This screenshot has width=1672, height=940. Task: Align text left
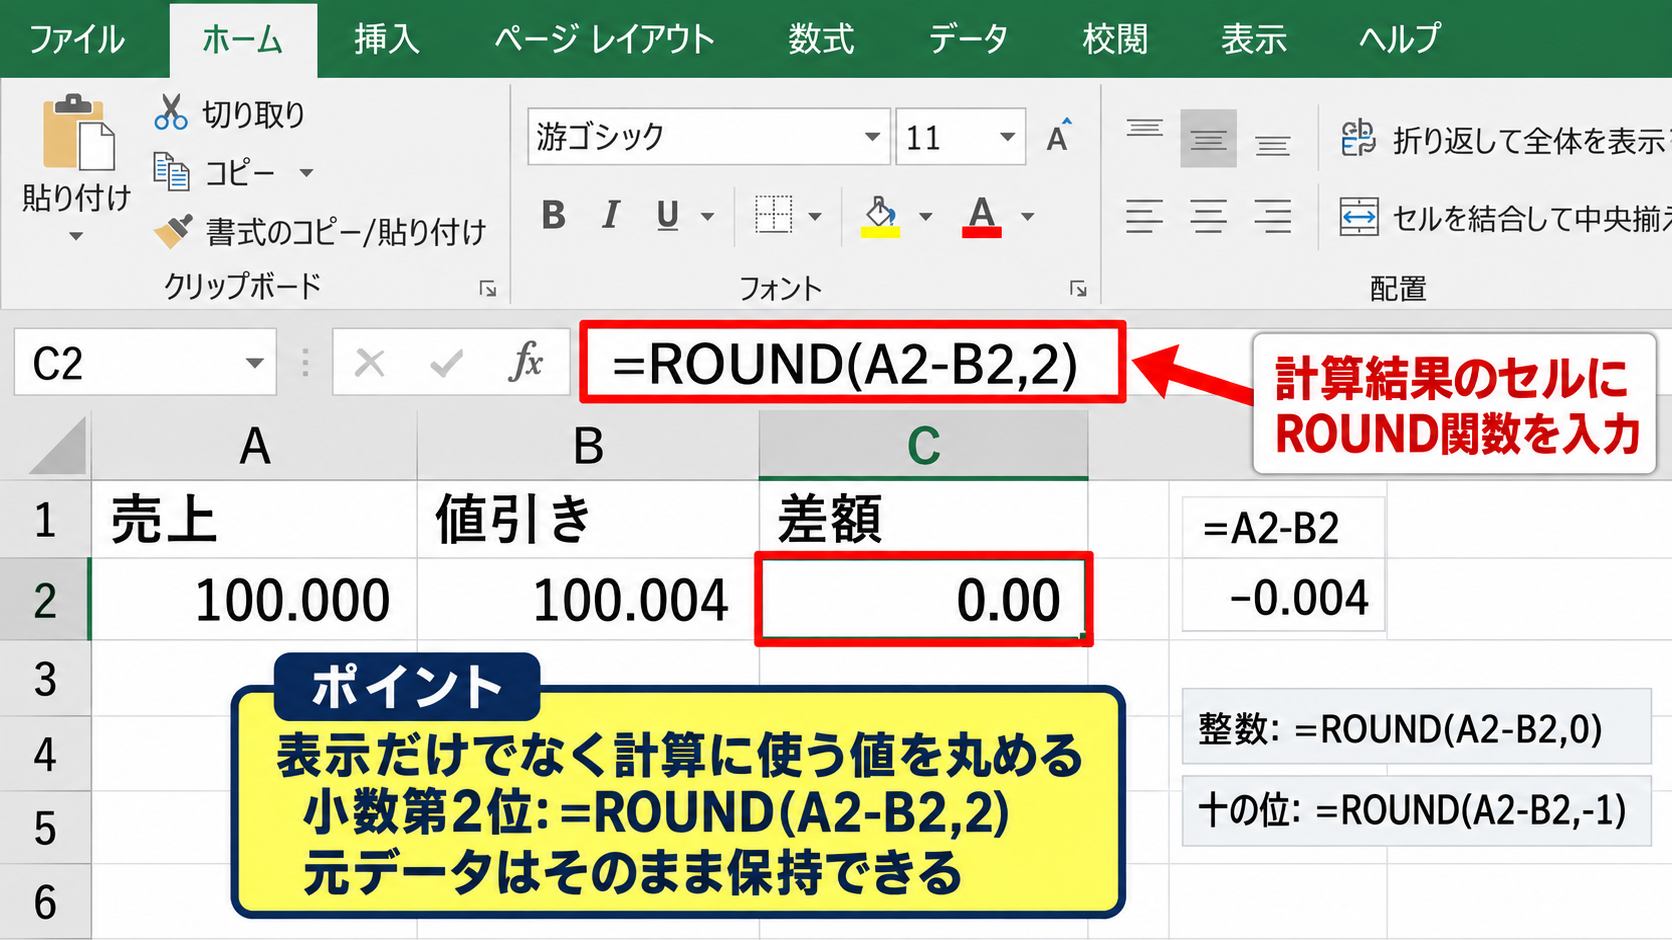1144,216
